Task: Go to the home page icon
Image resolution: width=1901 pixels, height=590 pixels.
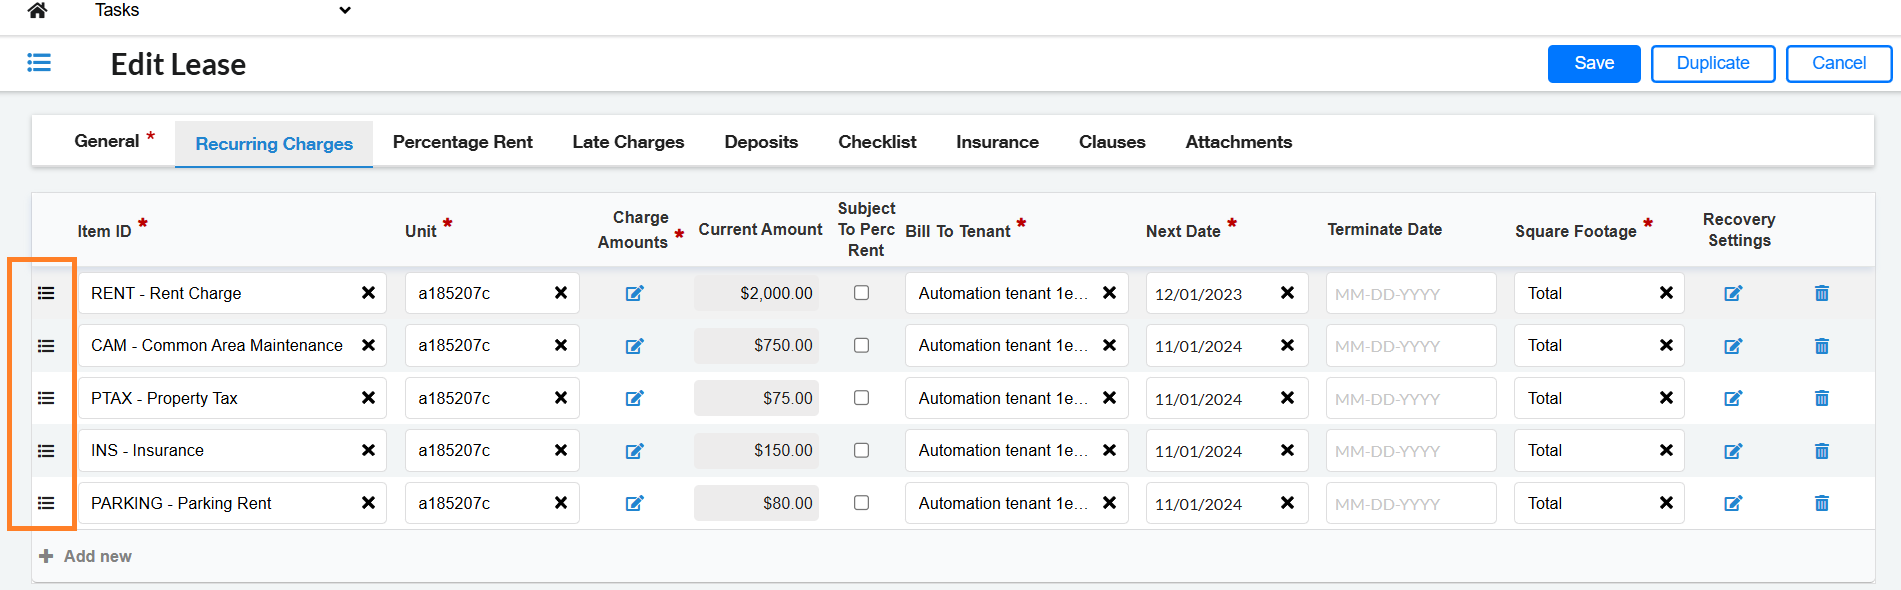Action: click(x=37, y=10)
